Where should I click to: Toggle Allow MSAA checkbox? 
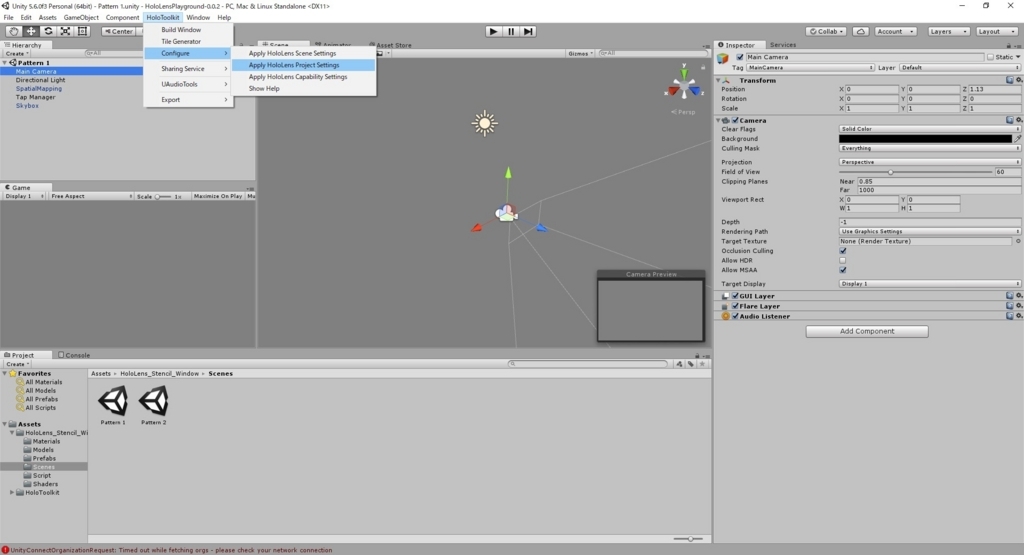point(842,270)
